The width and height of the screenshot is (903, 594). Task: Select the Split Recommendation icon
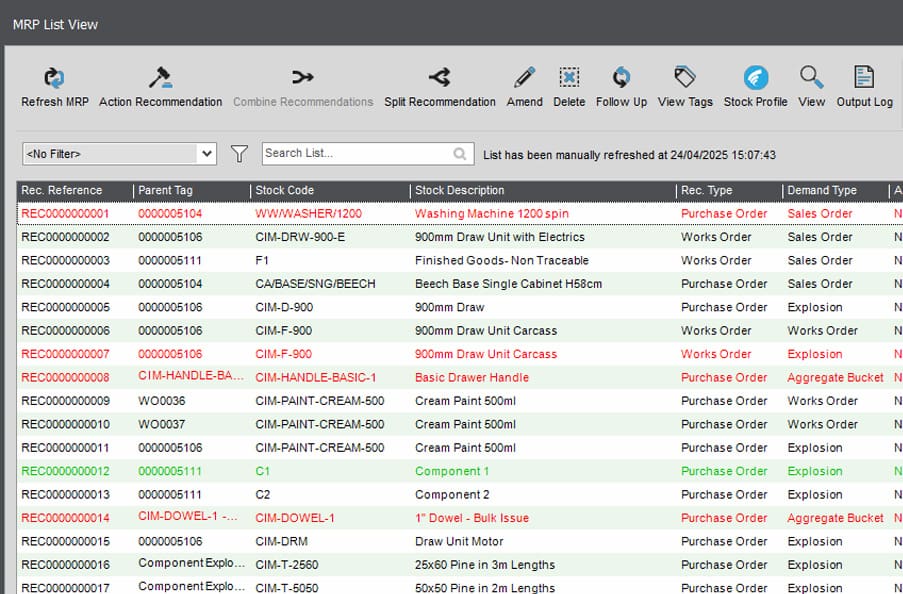(x=439, y=77)
